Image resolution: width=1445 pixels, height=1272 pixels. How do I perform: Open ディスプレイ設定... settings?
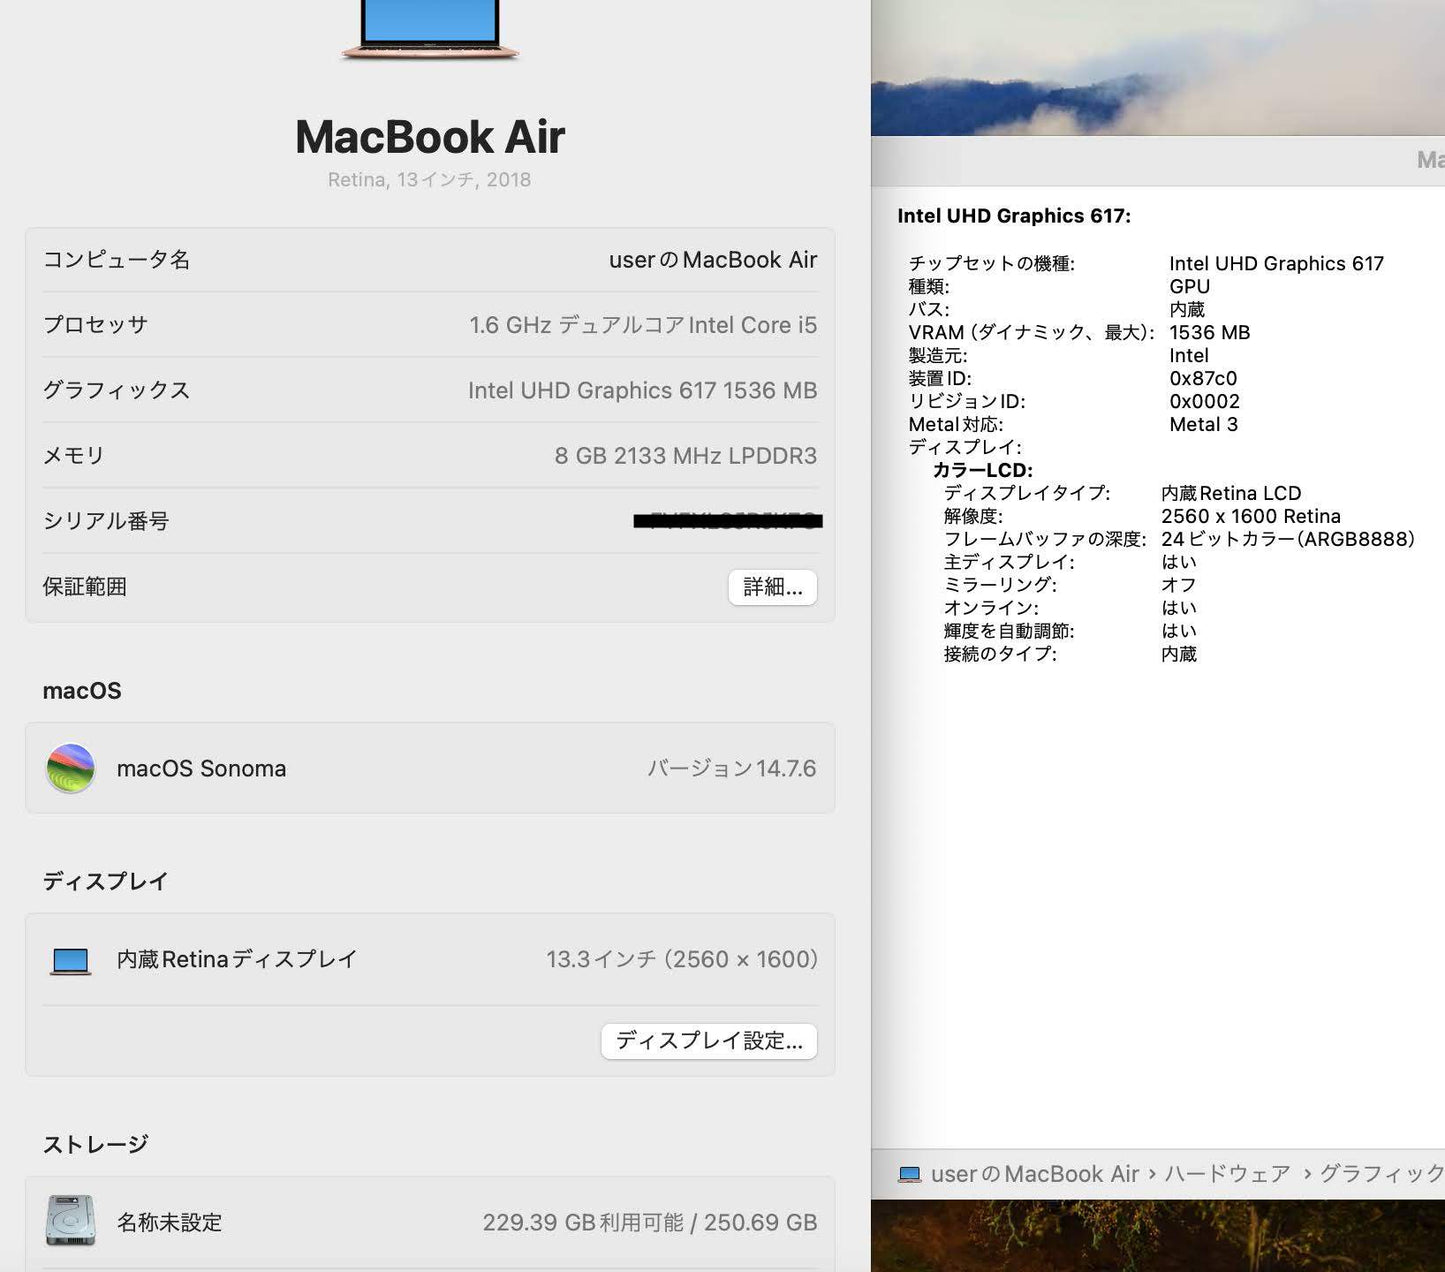tap(709, 1041)
